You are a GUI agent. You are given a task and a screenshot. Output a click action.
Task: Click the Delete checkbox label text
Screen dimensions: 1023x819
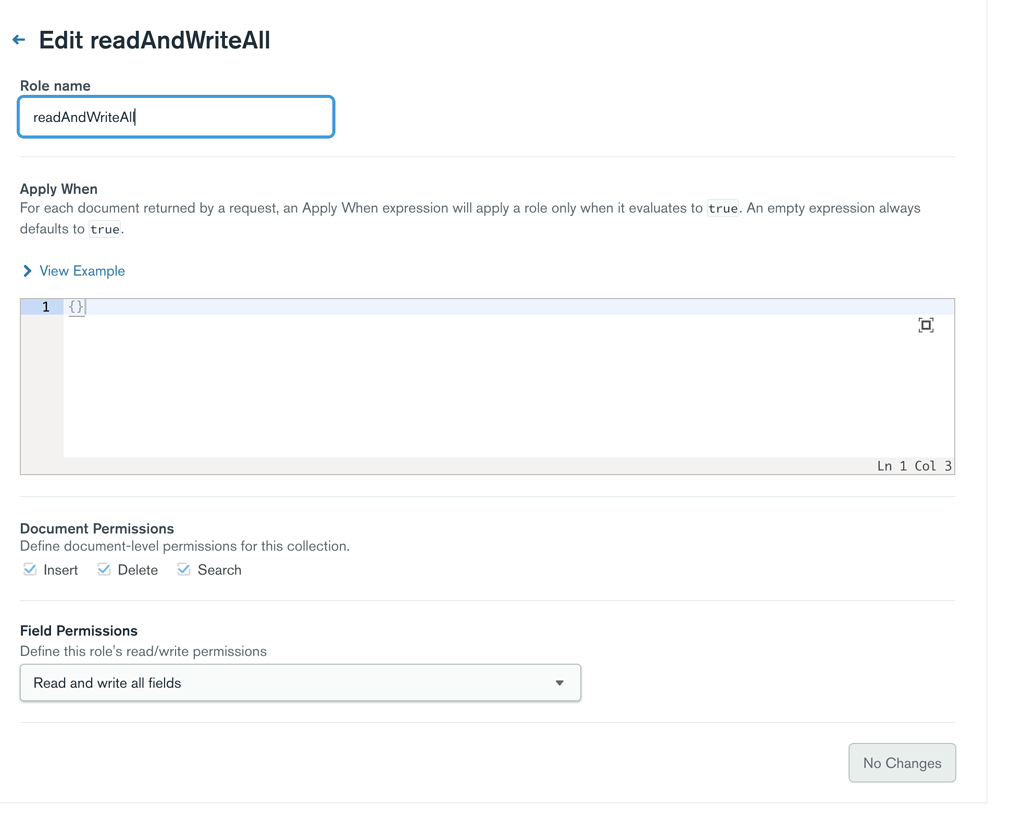[138, 570]
